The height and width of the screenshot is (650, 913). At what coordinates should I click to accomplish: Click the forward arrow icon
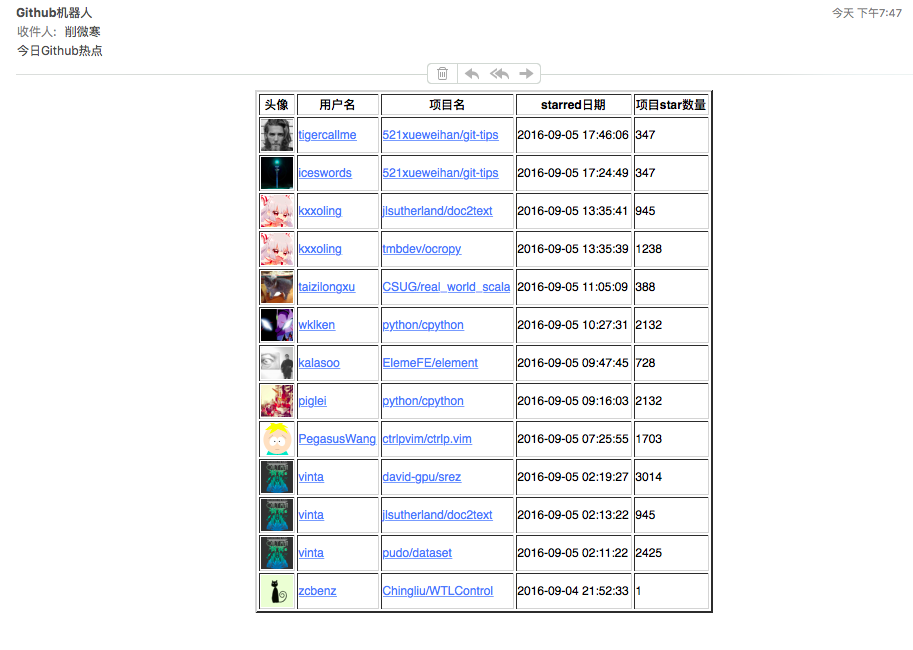click(x=526, y=73)
